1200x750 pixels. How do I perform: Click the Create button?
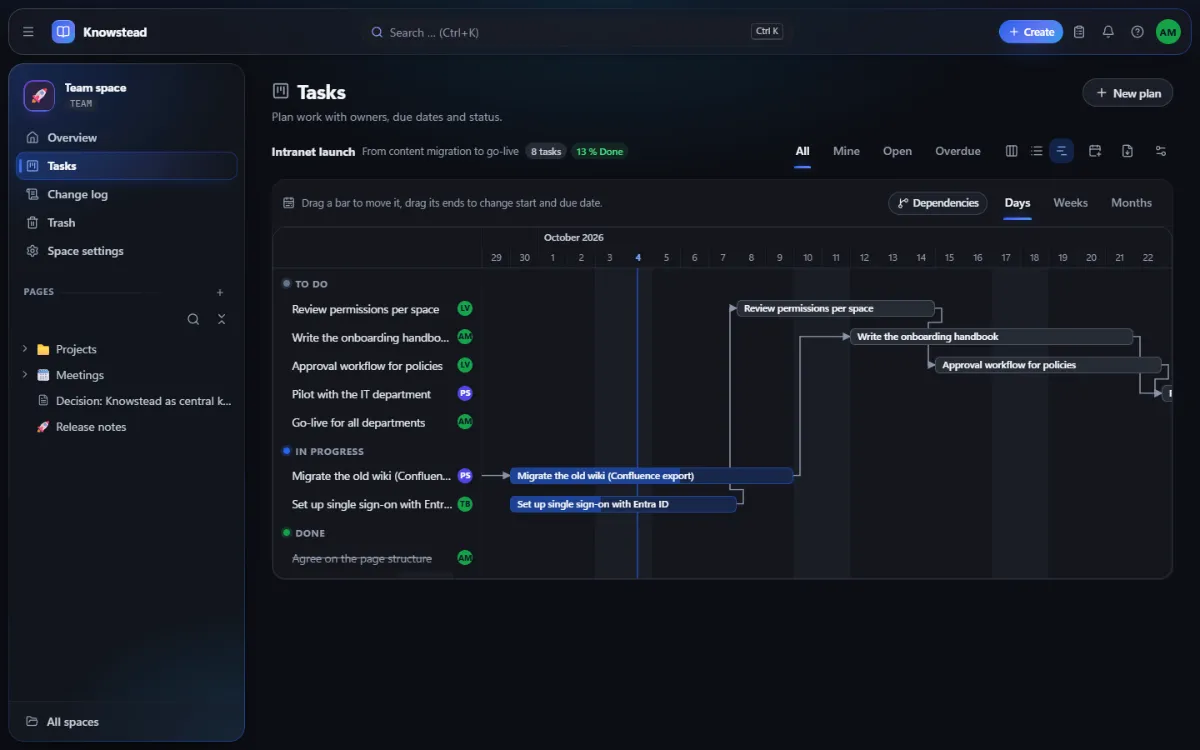[x=1031, y=32]
